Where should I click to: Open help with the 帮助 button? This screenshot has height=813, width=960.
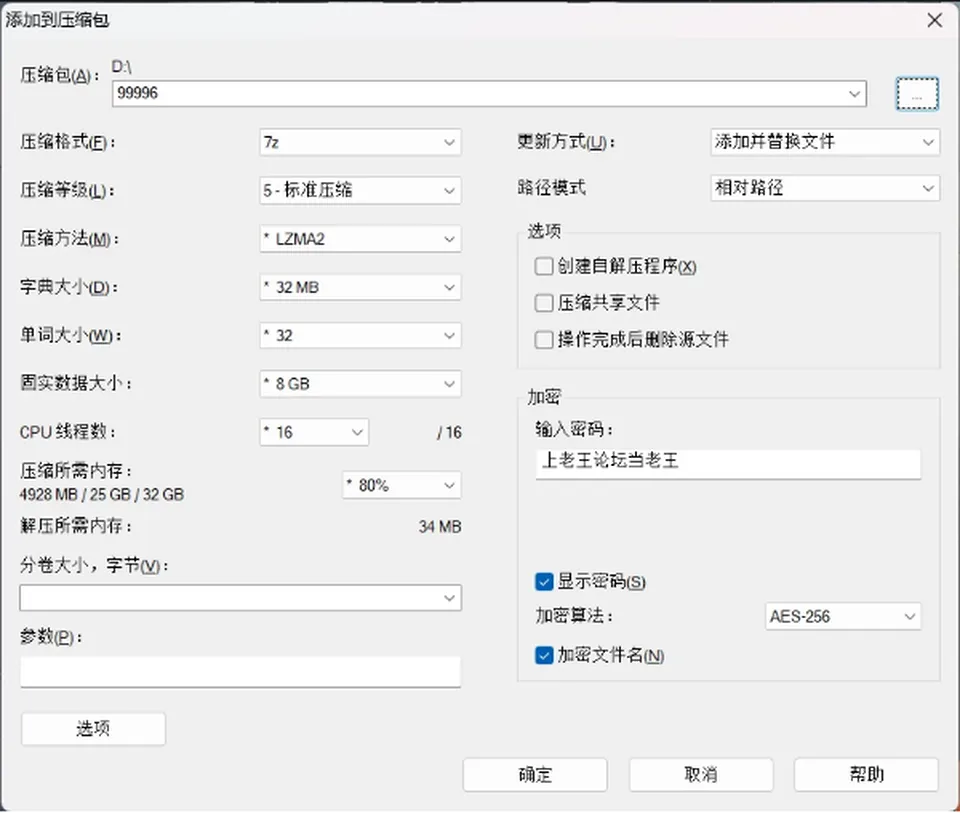click(866, 774)
